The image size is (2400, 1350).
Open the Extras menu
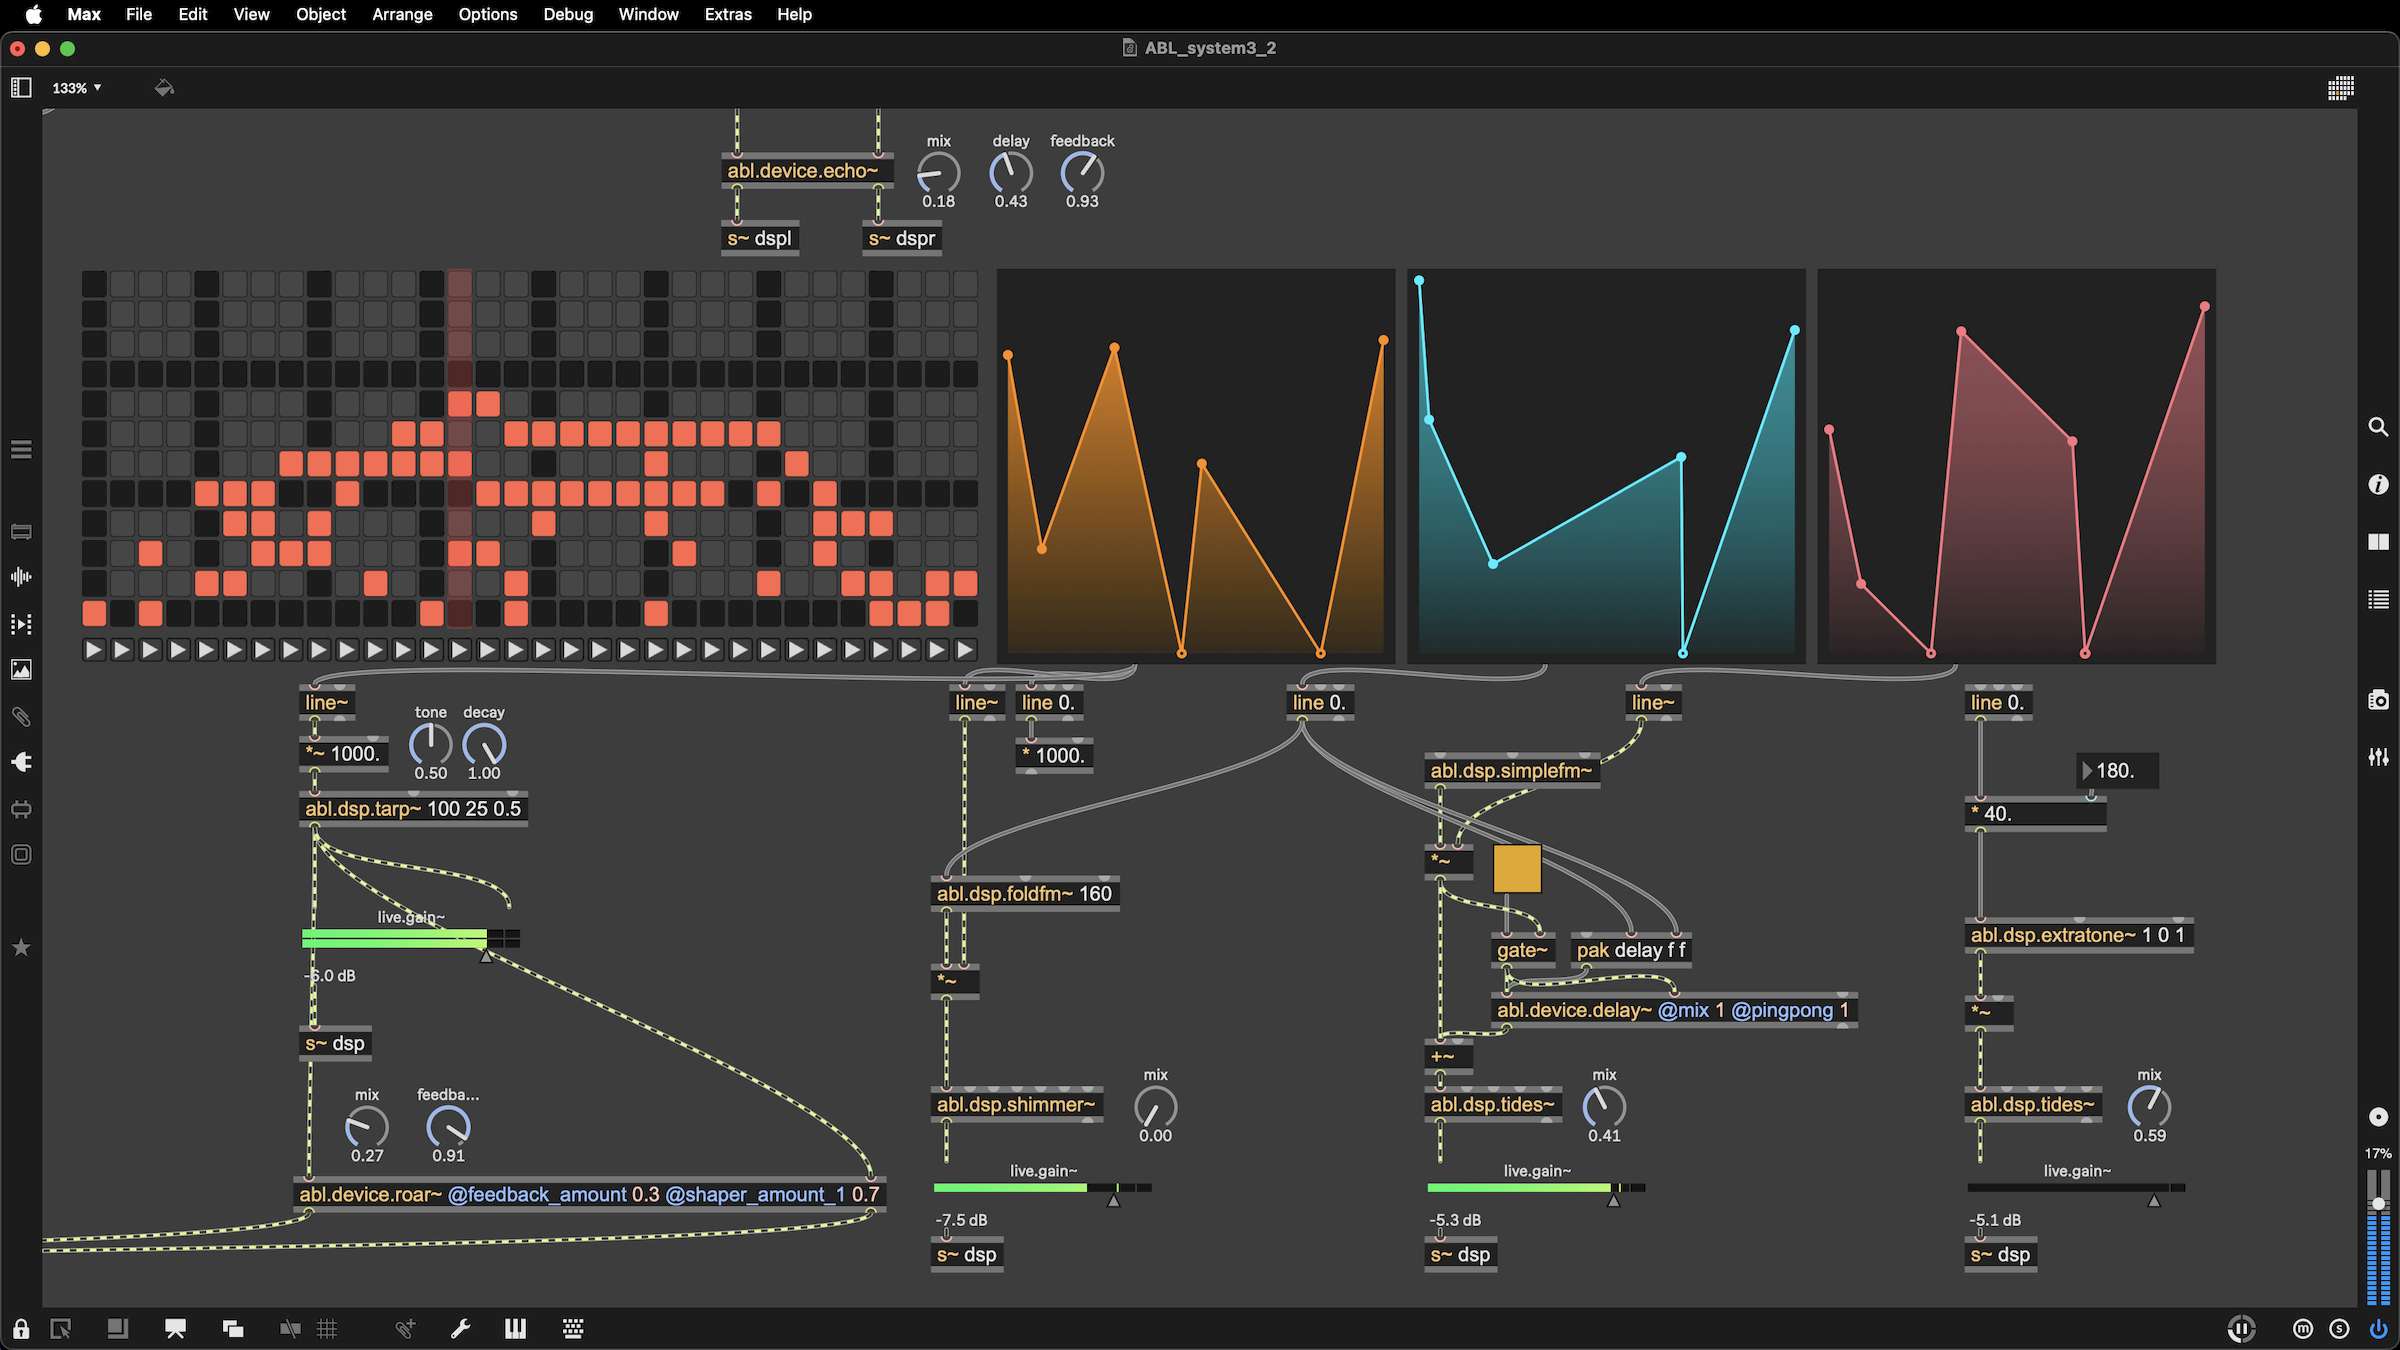[728, 14]
